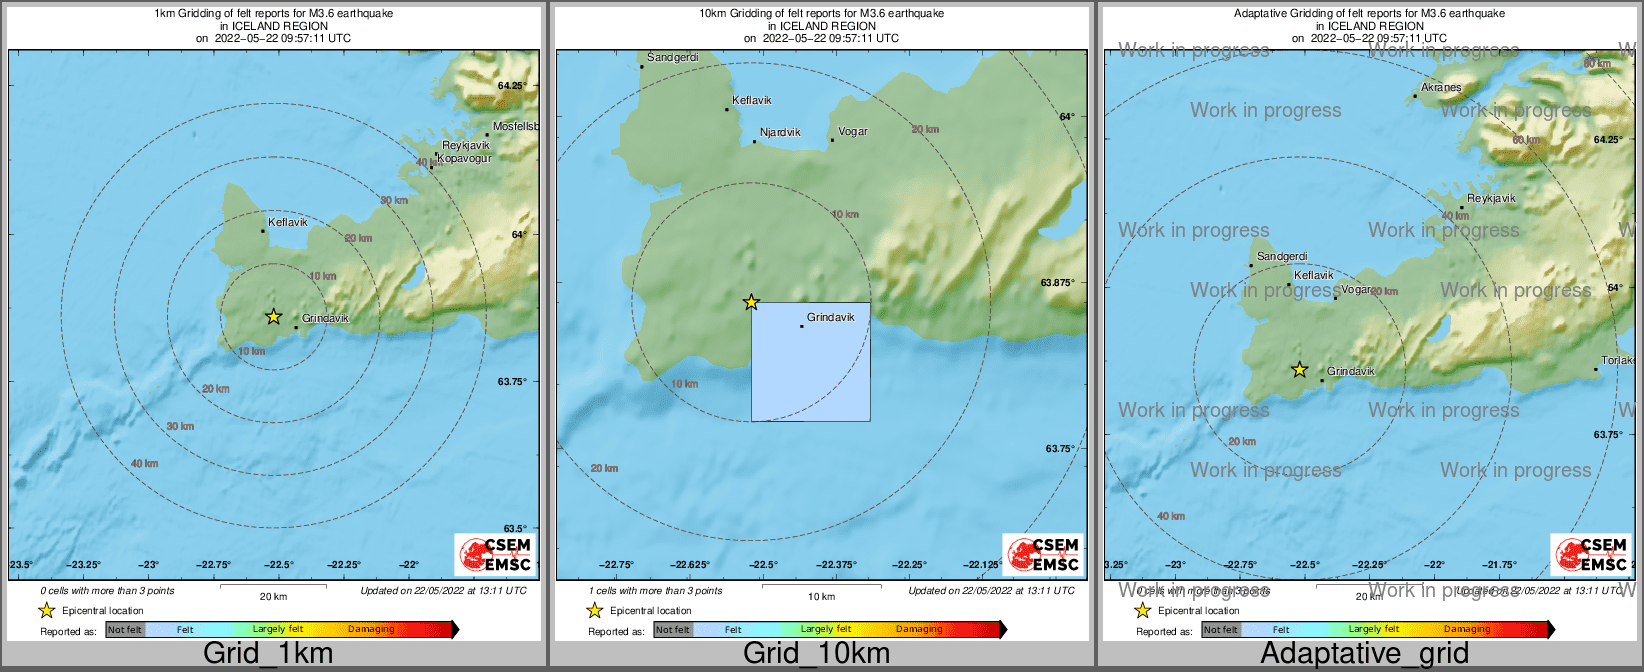
Task: Click the 'Updated on 22/05/2022' text under Grid_1km map
Action: (x=443, y=591)
